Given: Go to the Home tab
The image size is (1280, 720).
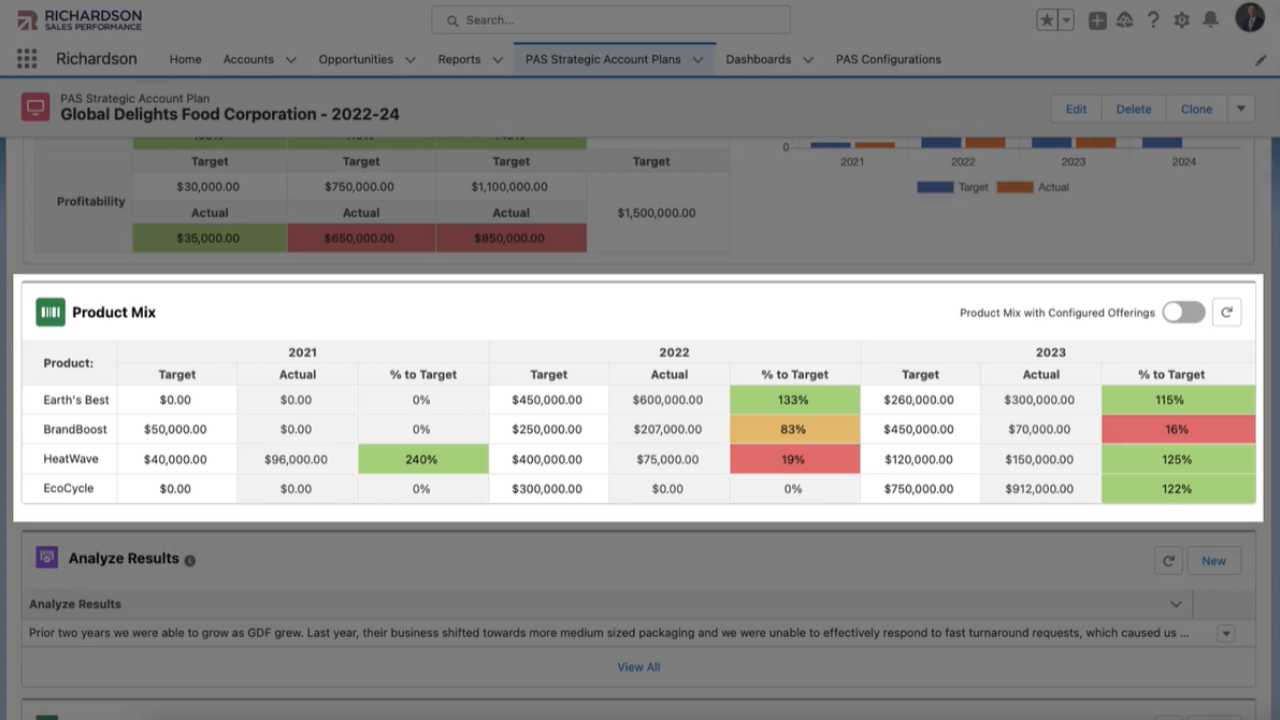Looking at the screenshot, I should pos(185,59).
